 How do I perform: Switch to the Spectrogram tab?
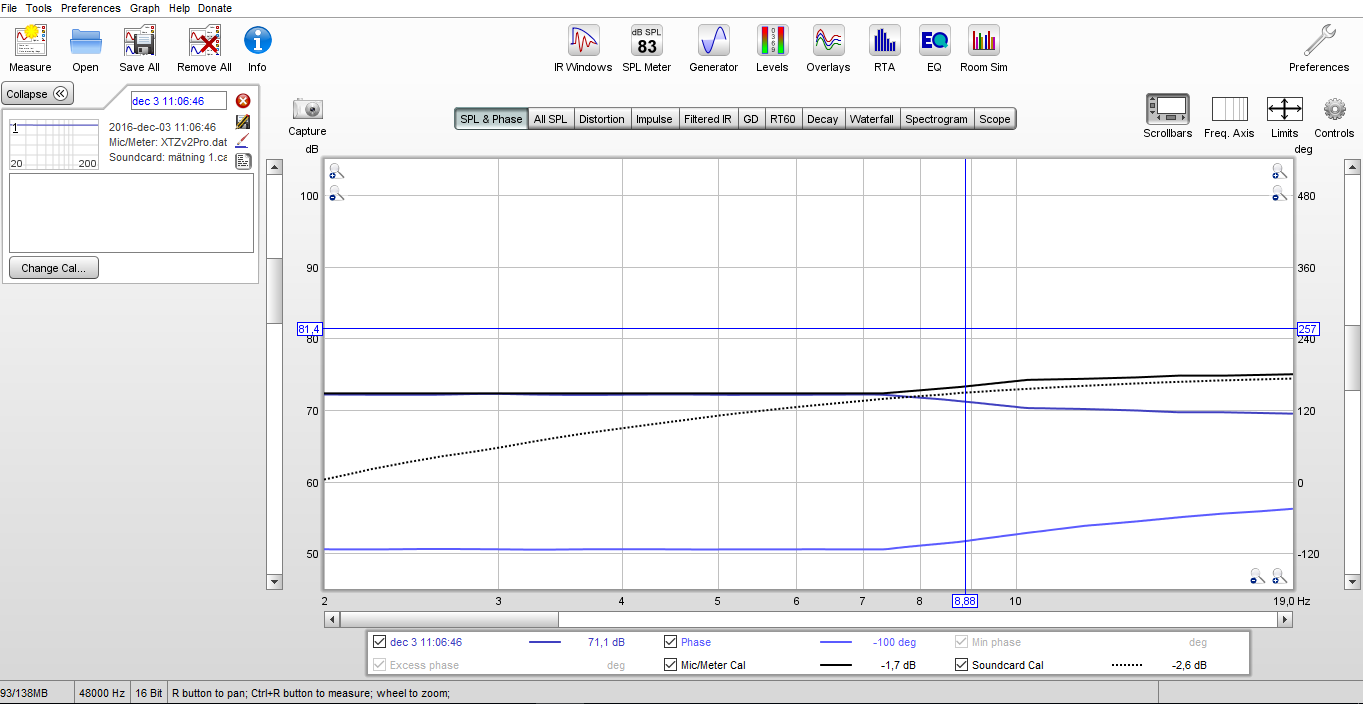[937, 119]
